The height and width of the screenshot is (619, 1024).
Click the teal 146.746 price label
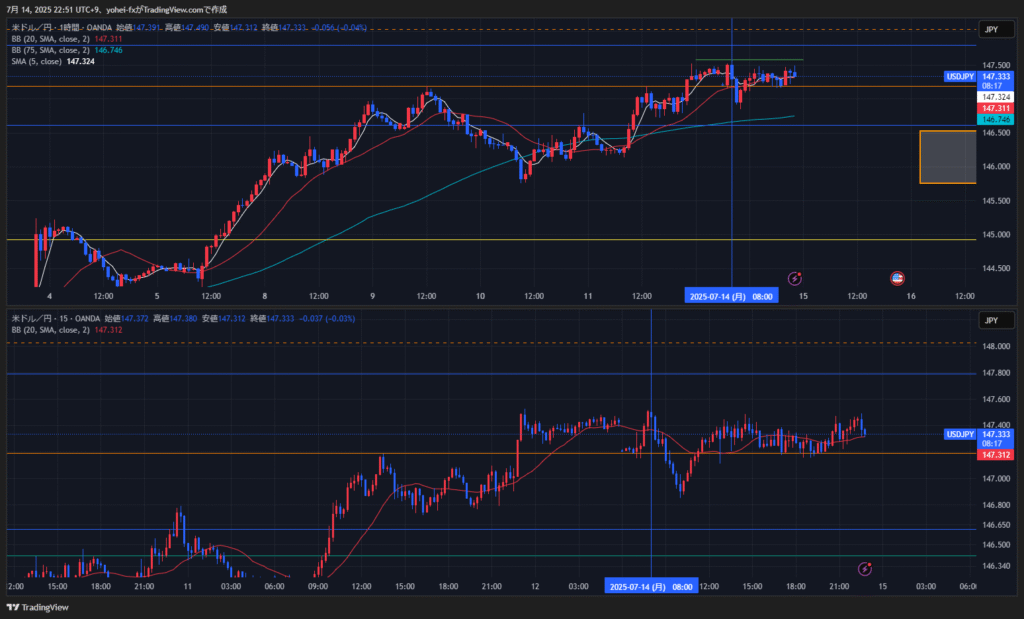995,119
